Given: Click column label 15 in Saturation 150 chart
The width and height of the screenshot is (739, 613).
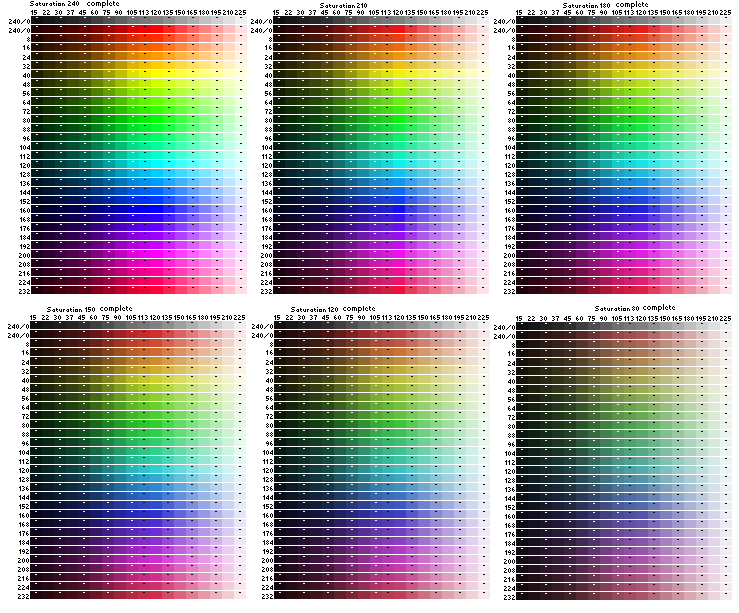Looking at the screenshot, I should (x=33, y=318).
